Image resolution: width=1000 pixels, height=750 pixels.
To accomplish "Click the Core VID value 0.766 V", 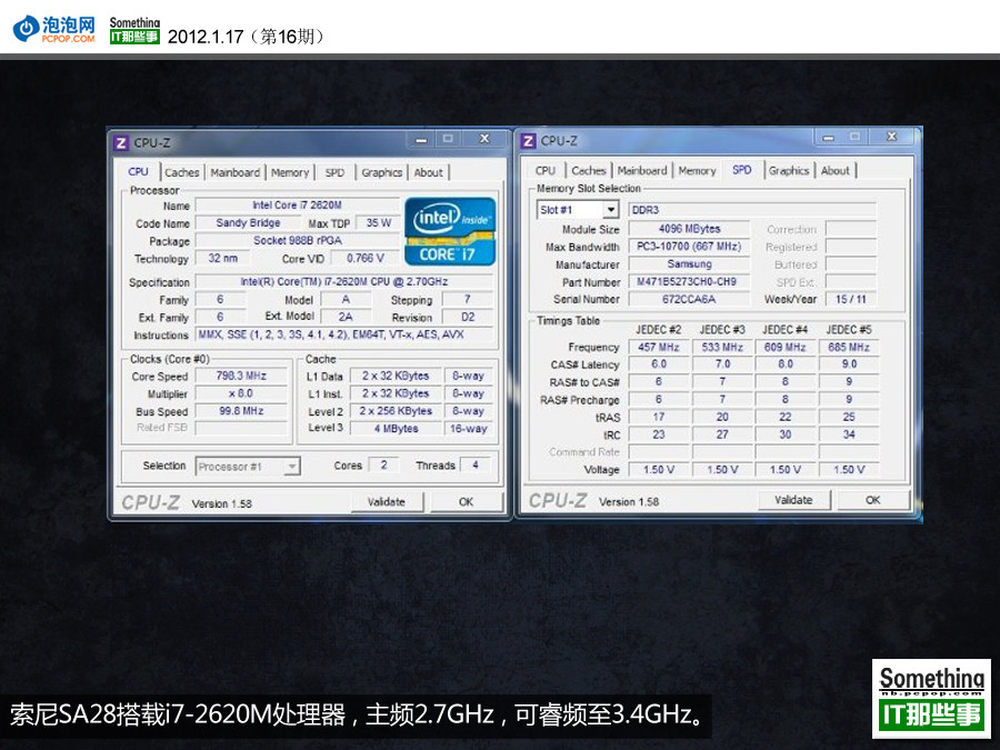I will tap(365, 258).
